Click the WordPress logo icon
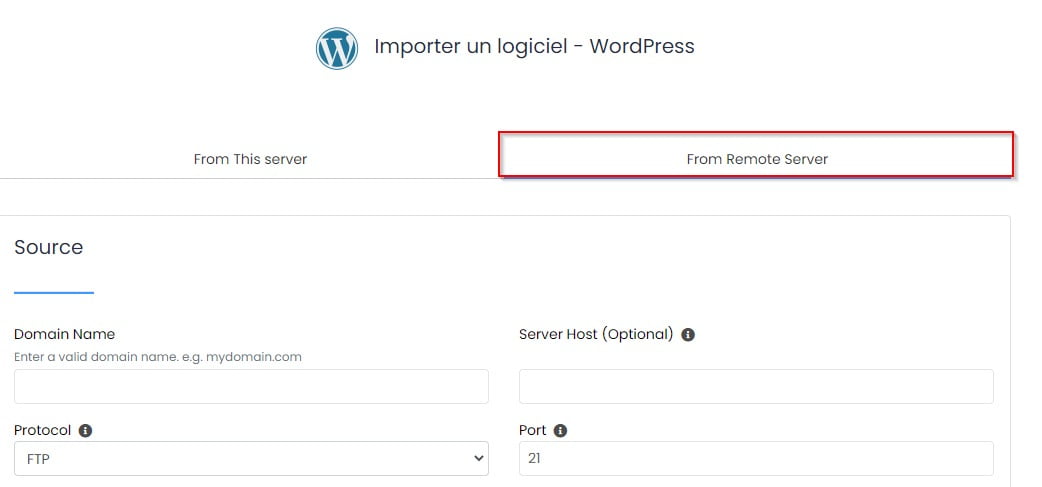This screenshot has height=487, width=1042. point(336,48)
